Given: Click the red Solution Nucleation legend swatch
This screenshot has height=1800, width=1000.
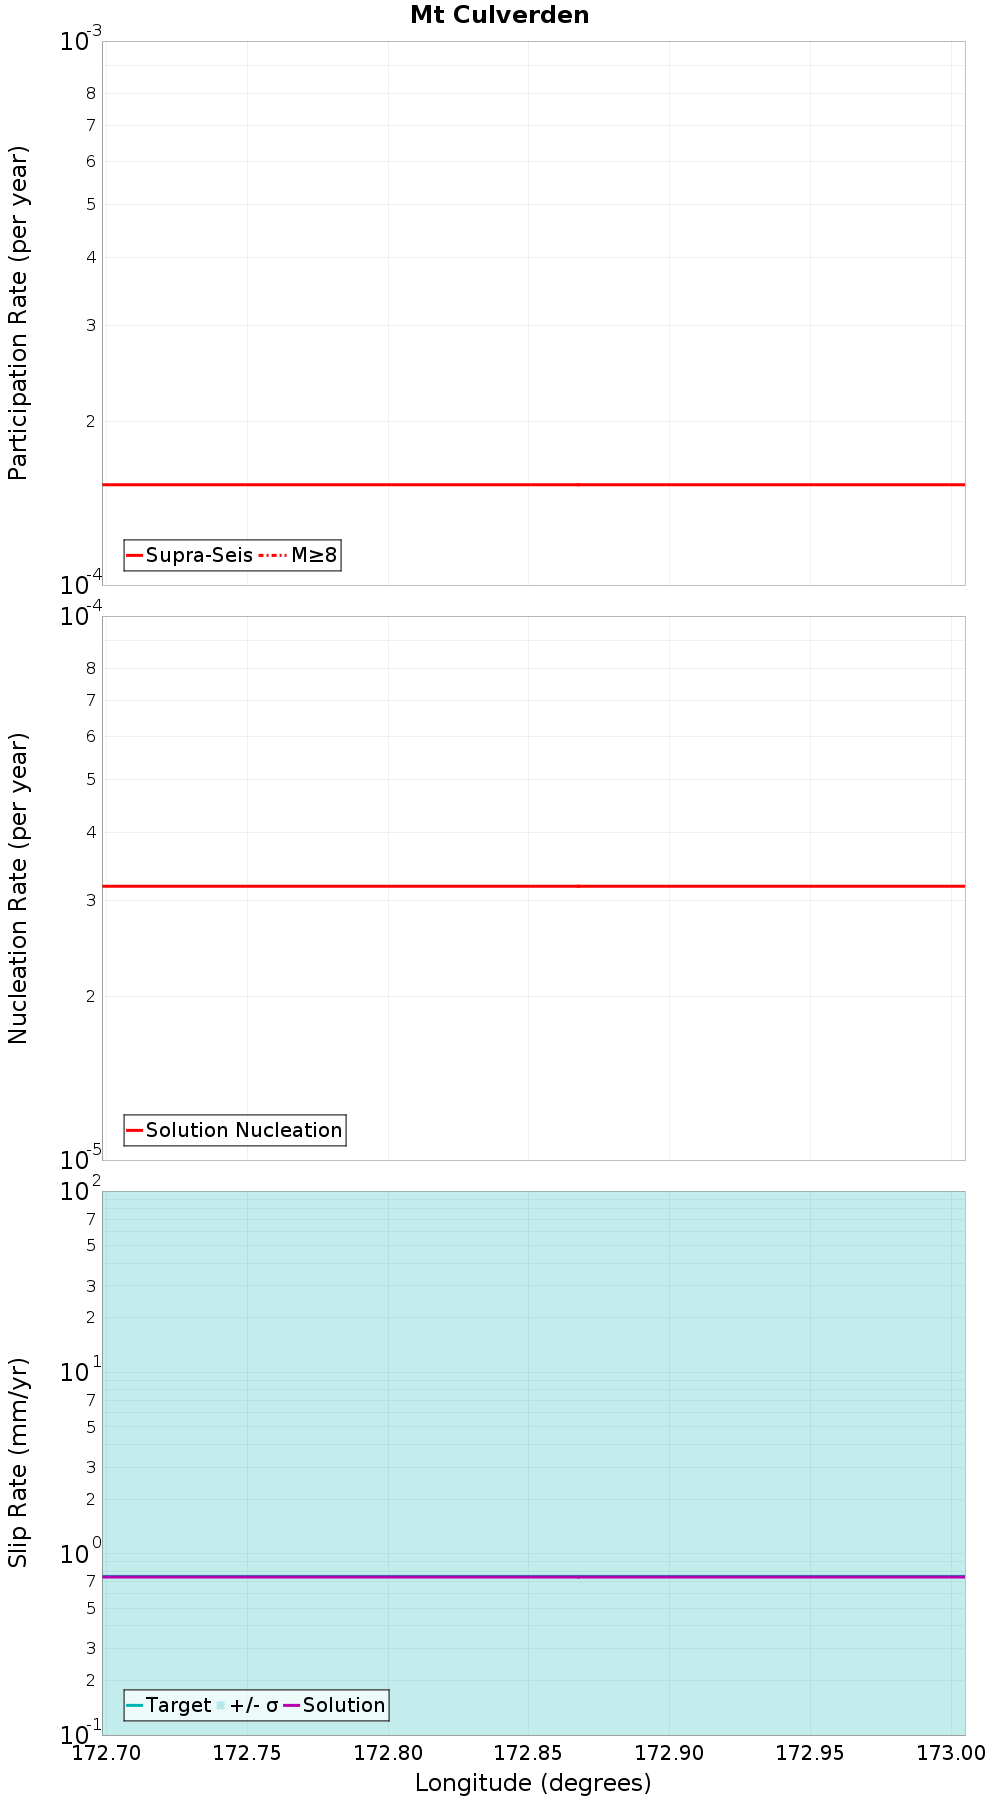Looking at the screenshot, I should 135,1130.
